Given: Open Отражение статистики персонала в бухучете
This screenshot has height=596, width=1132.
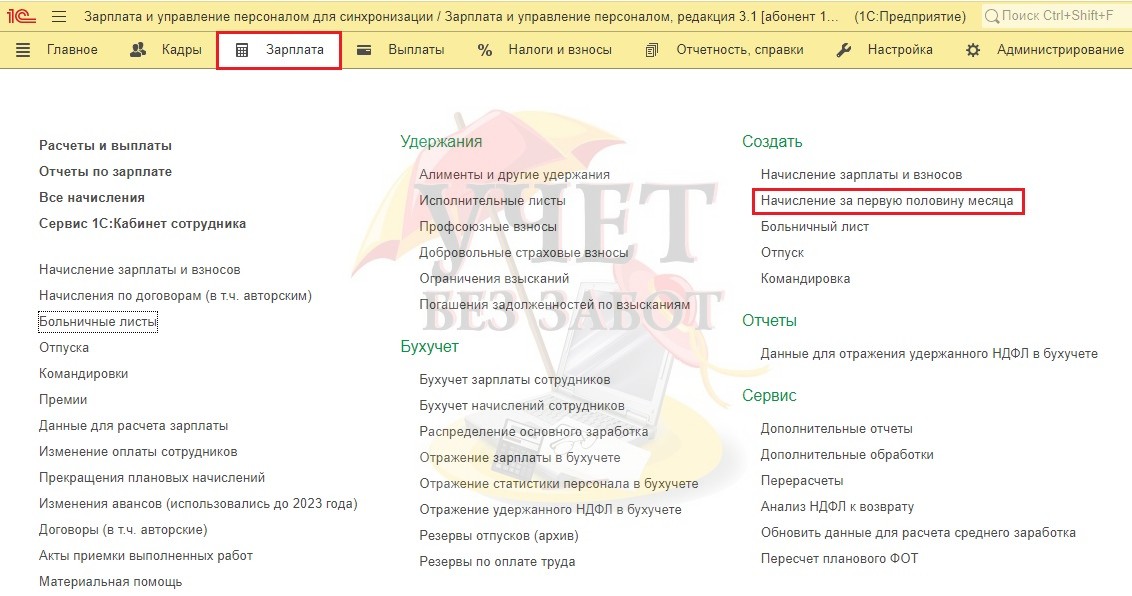Looking at the screenshot, I should click(x=559, y=483).
